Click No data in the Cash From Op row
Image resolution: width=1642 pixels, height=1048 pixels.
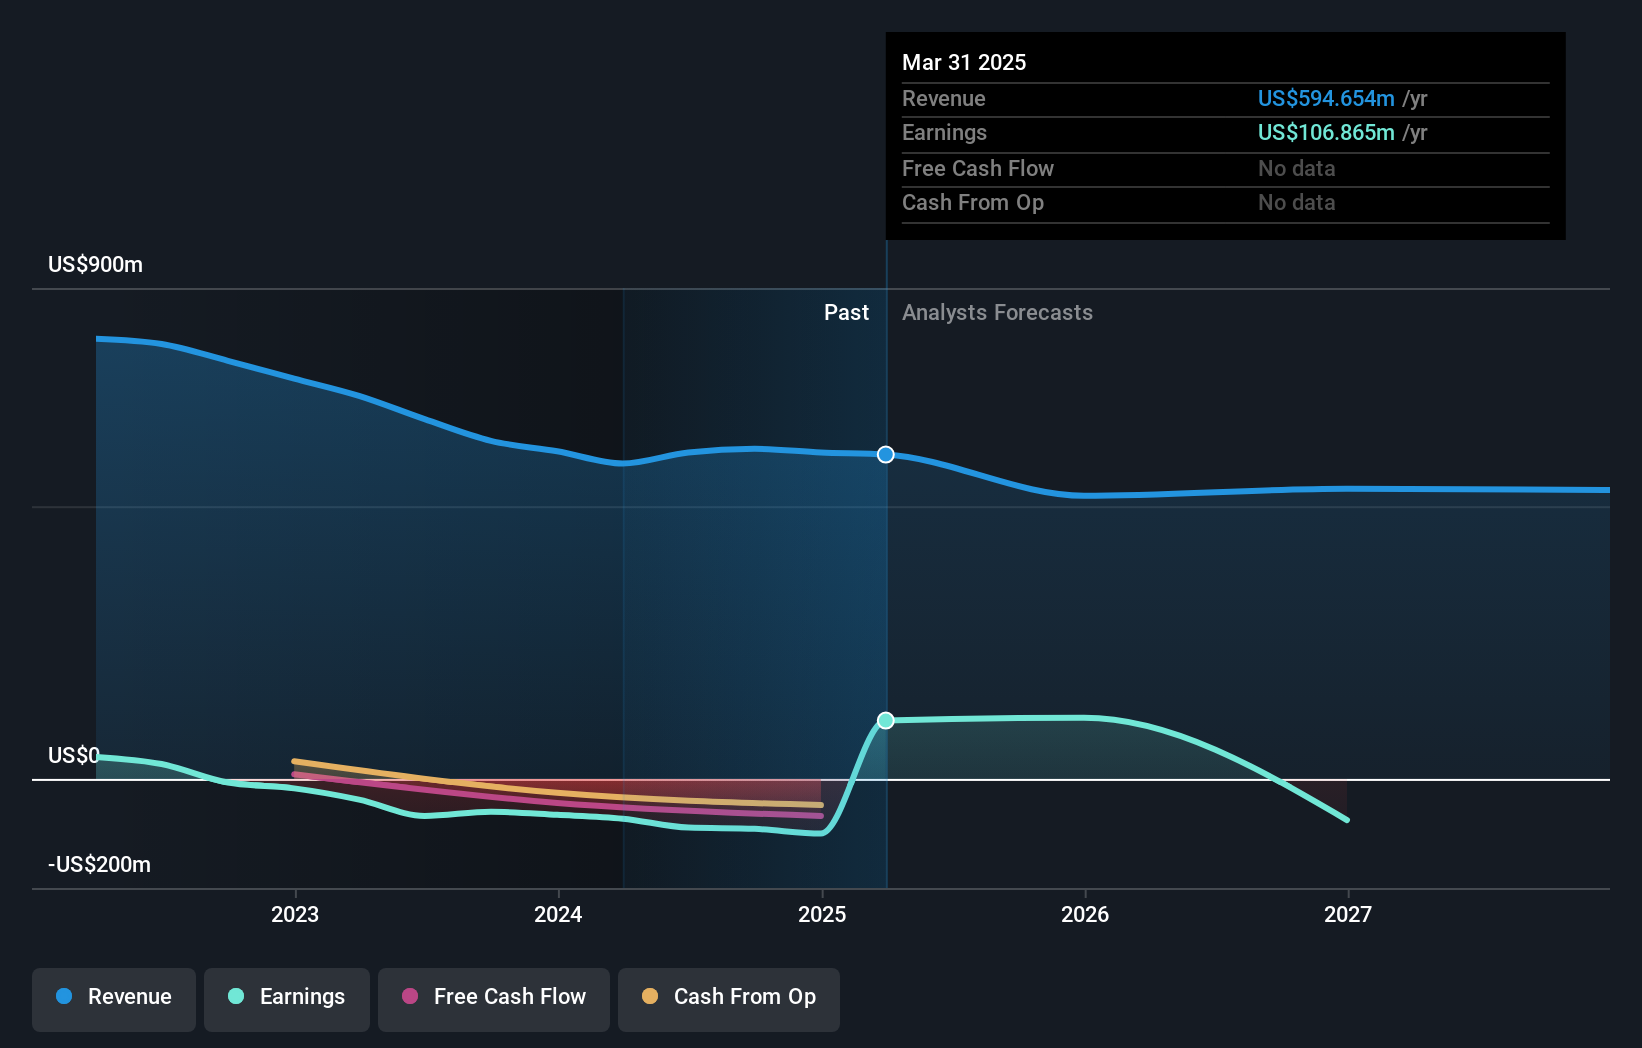[x=1297, y=203]
